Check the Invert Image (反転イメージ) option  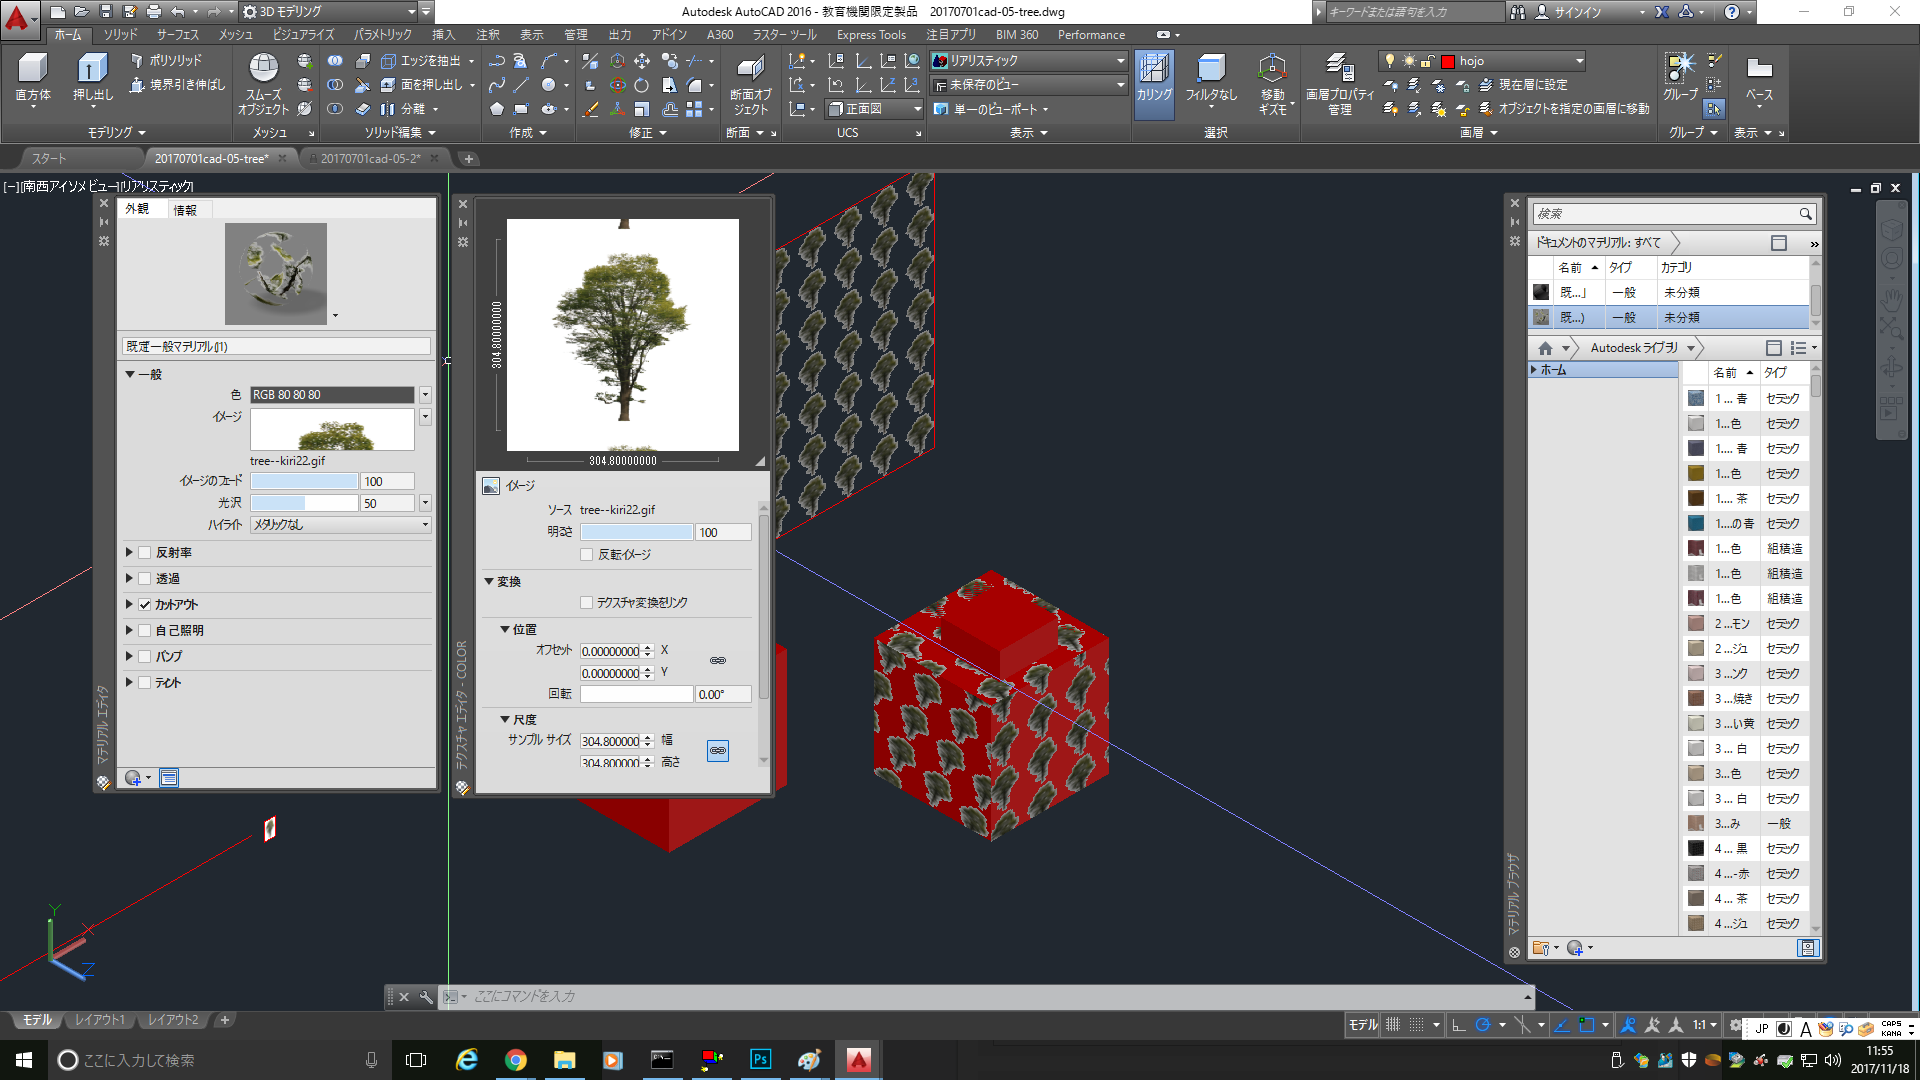(x=587, y=555)
